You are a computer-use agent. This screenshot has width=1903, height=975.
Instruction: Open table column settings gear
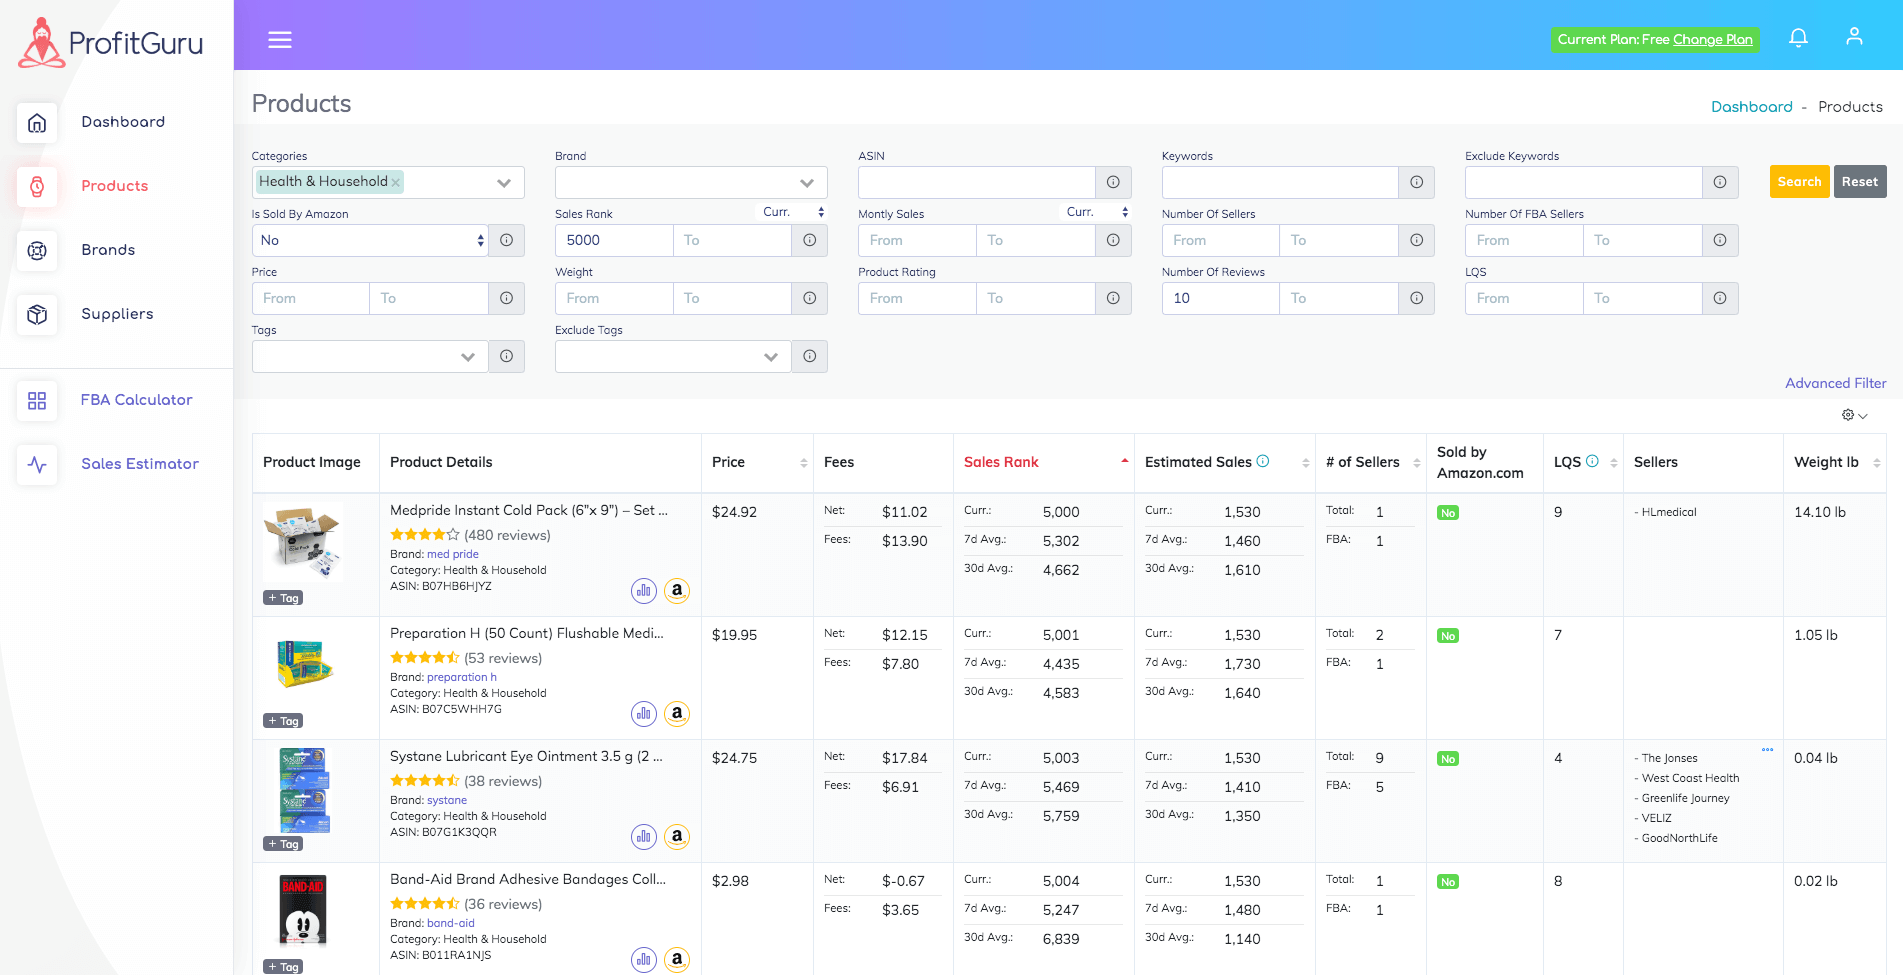(x=1855, y=415)
